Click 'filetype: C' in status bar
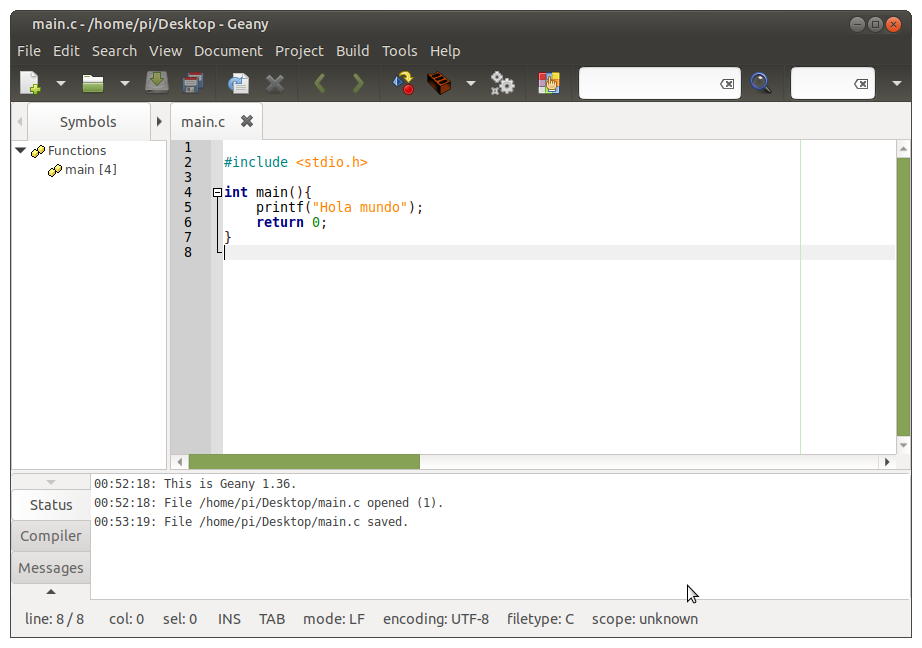 click(540, 619)
